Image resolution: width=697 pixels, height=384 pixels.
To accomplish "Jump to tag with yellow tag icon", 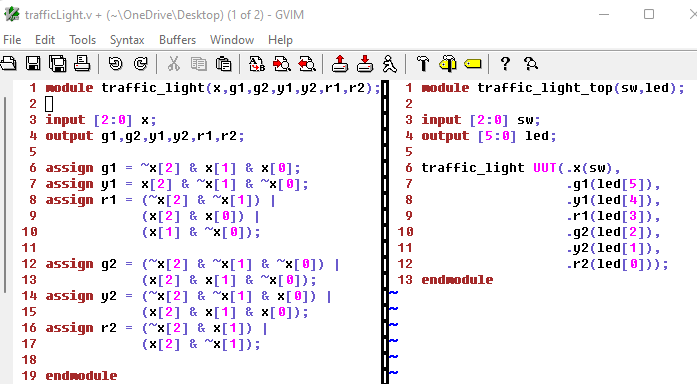I will click(473, 64).
